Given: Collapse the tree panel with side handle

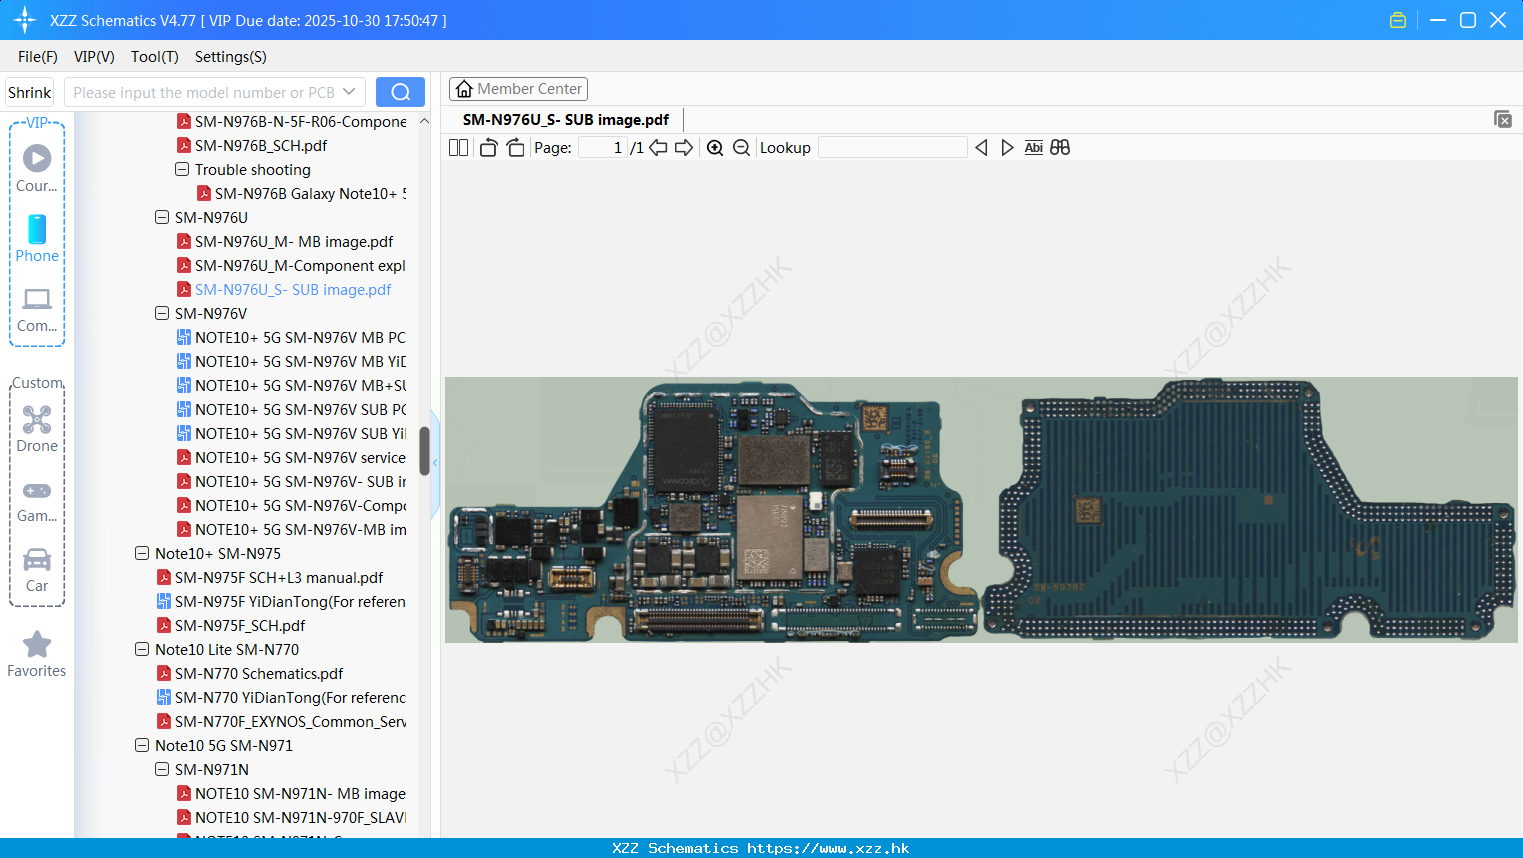Looking at the screenshot, I should pos(435,464).
